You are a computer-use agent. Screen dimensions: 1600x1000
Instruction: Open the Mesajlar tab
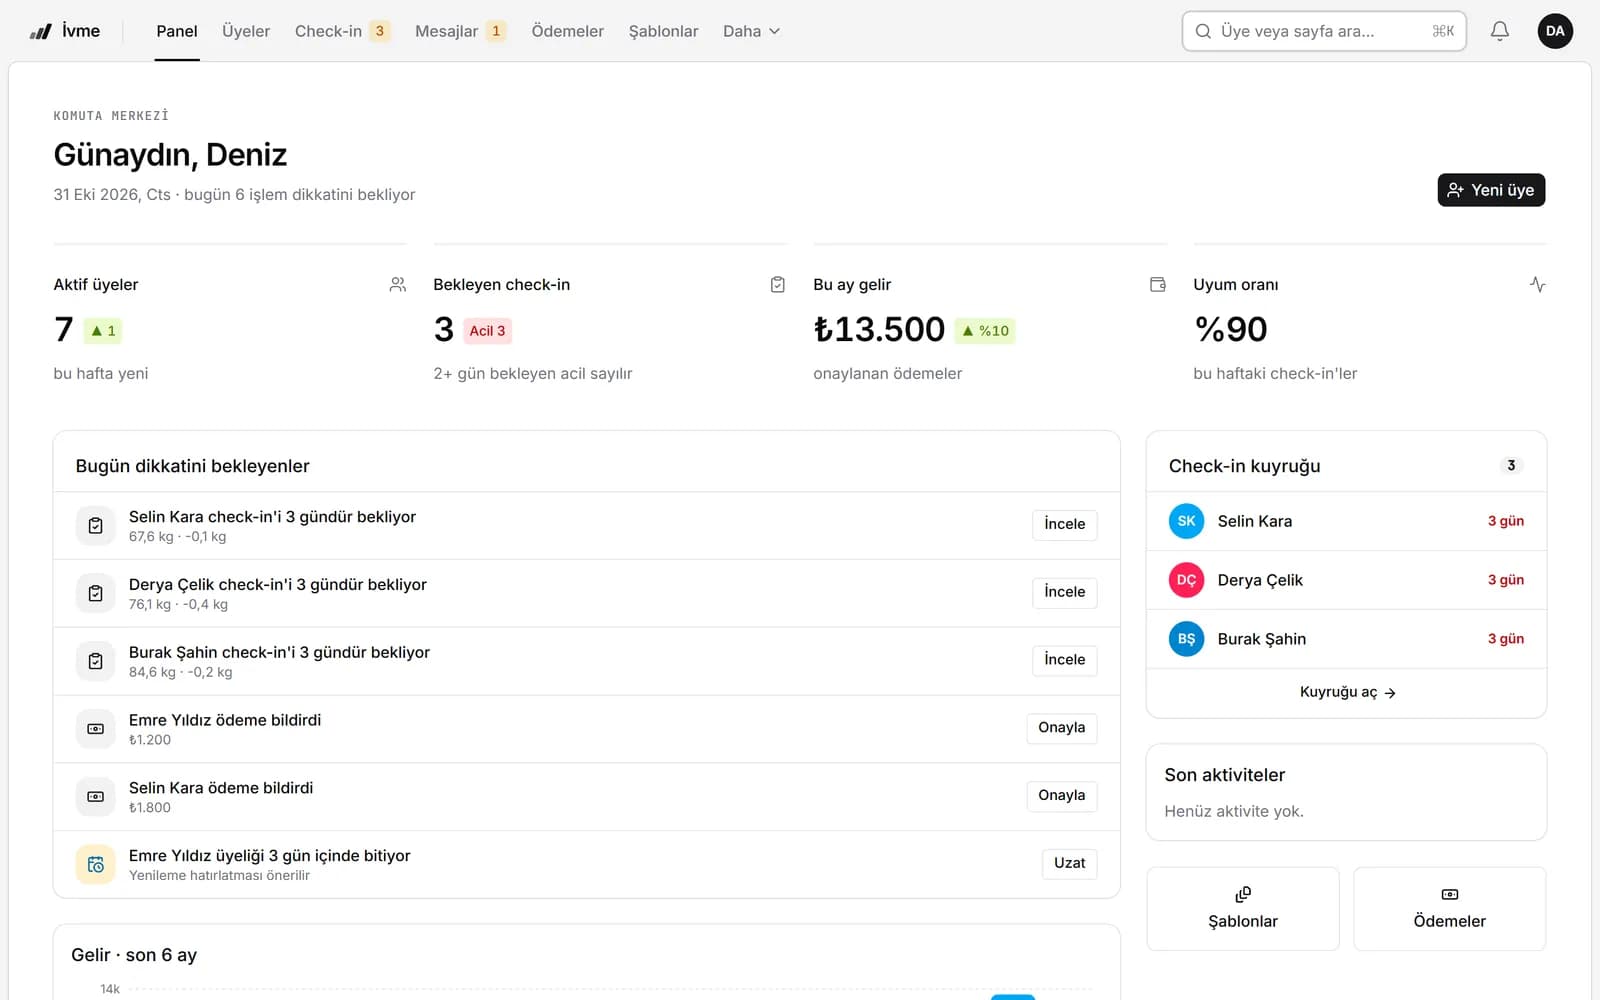point(460,31)
